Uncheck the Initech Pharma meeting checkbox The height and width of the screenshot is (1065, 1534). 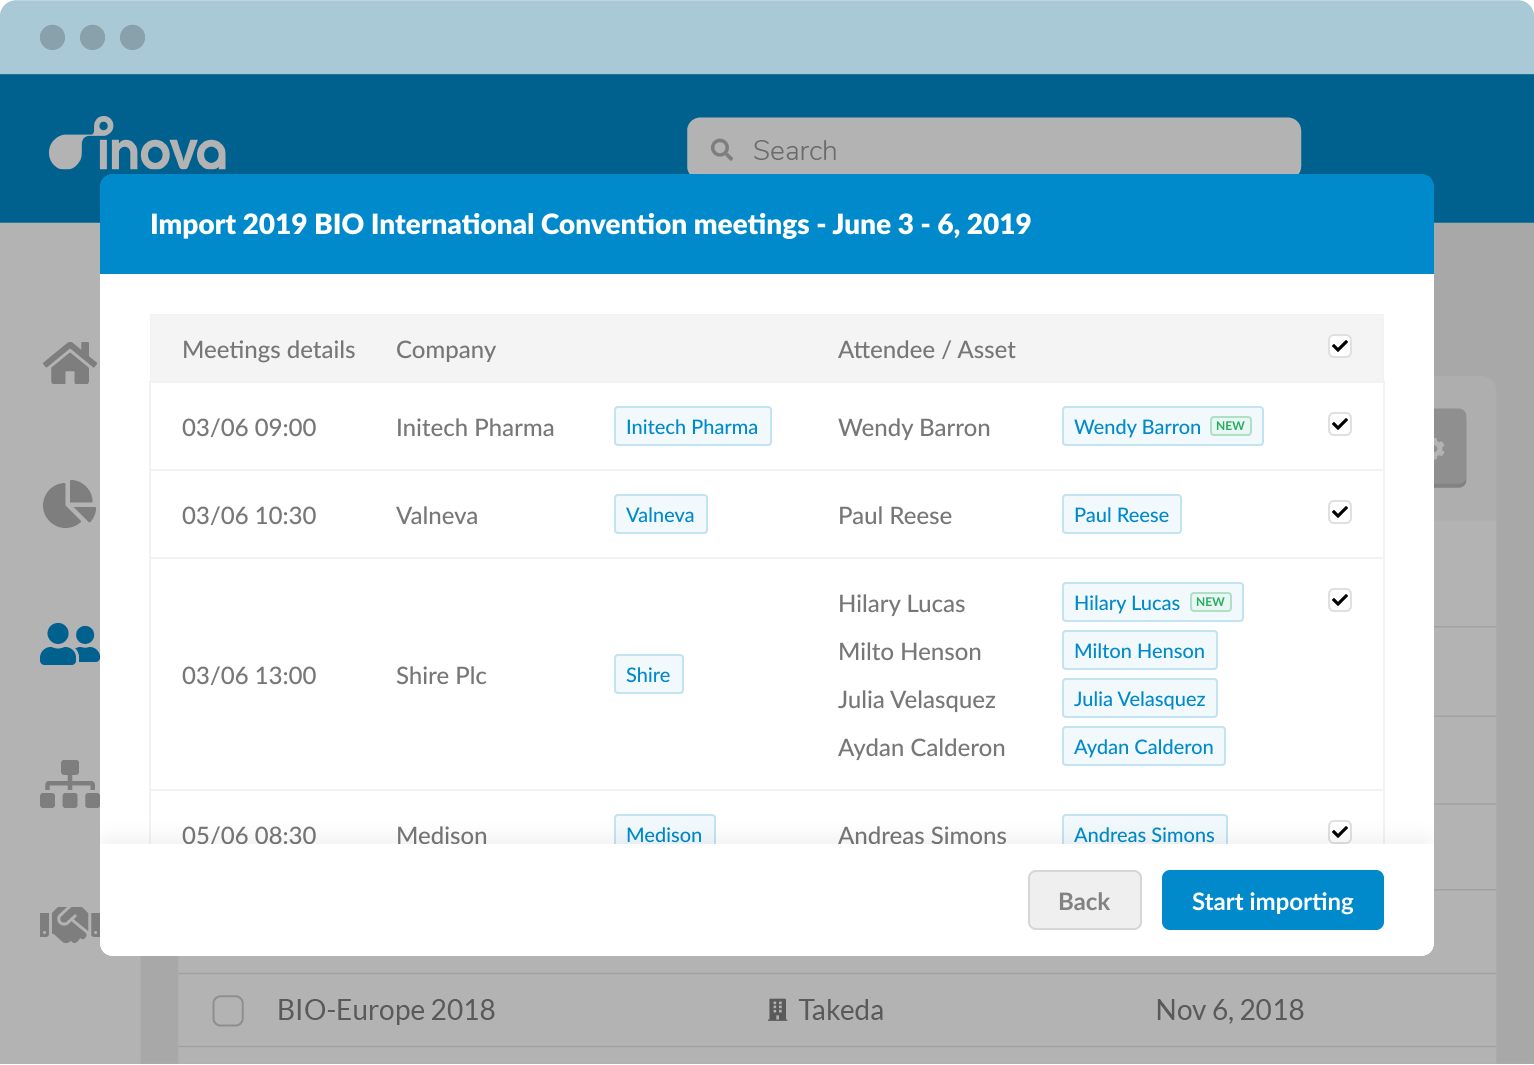[1340, 424]
